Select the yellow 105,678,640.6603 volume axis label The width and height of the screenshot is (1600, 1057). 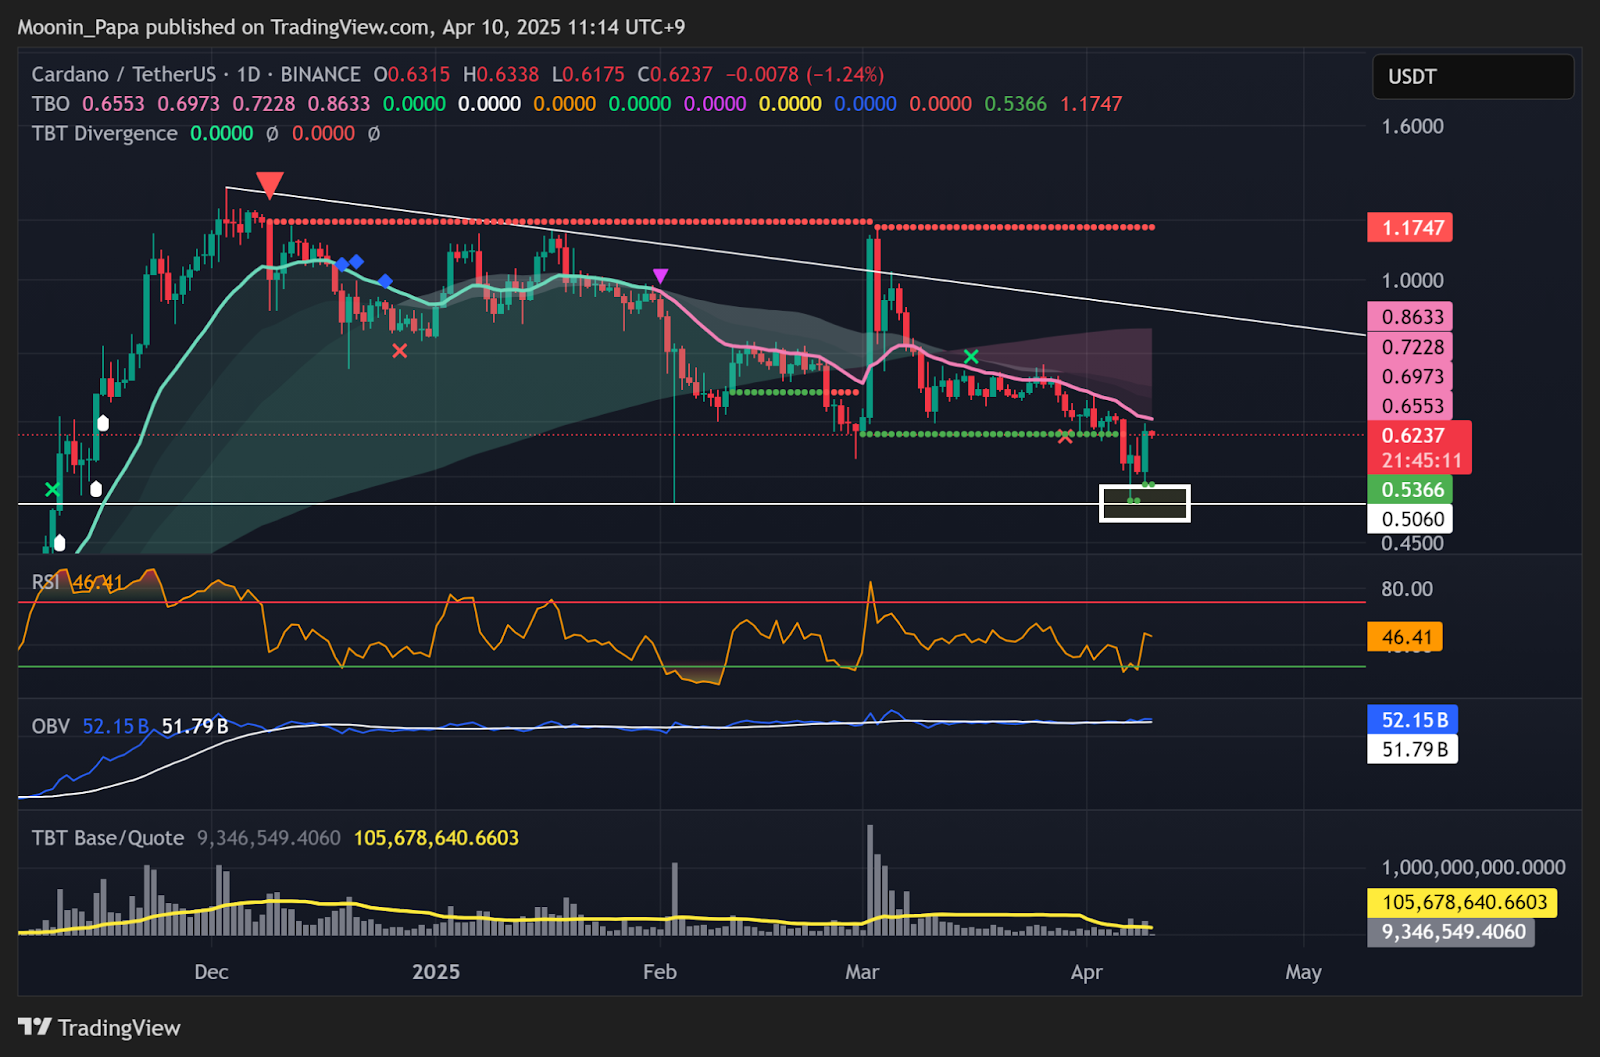click(1462, 903)
